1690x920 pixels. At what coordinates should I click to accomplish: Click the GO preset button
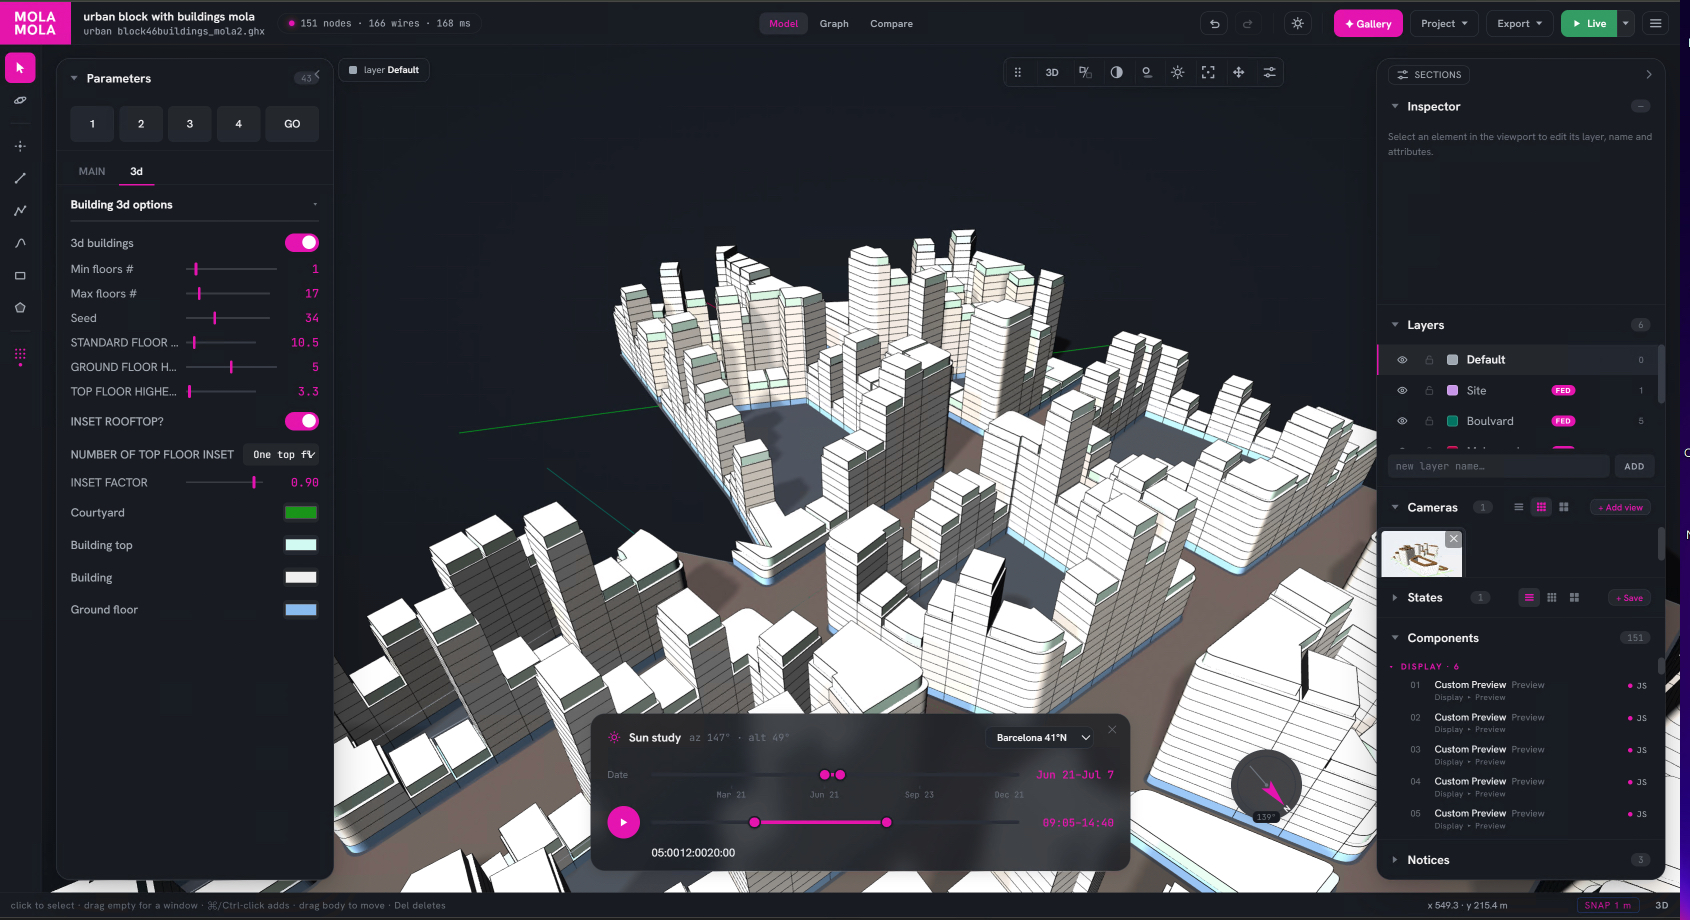coord(292,124)
